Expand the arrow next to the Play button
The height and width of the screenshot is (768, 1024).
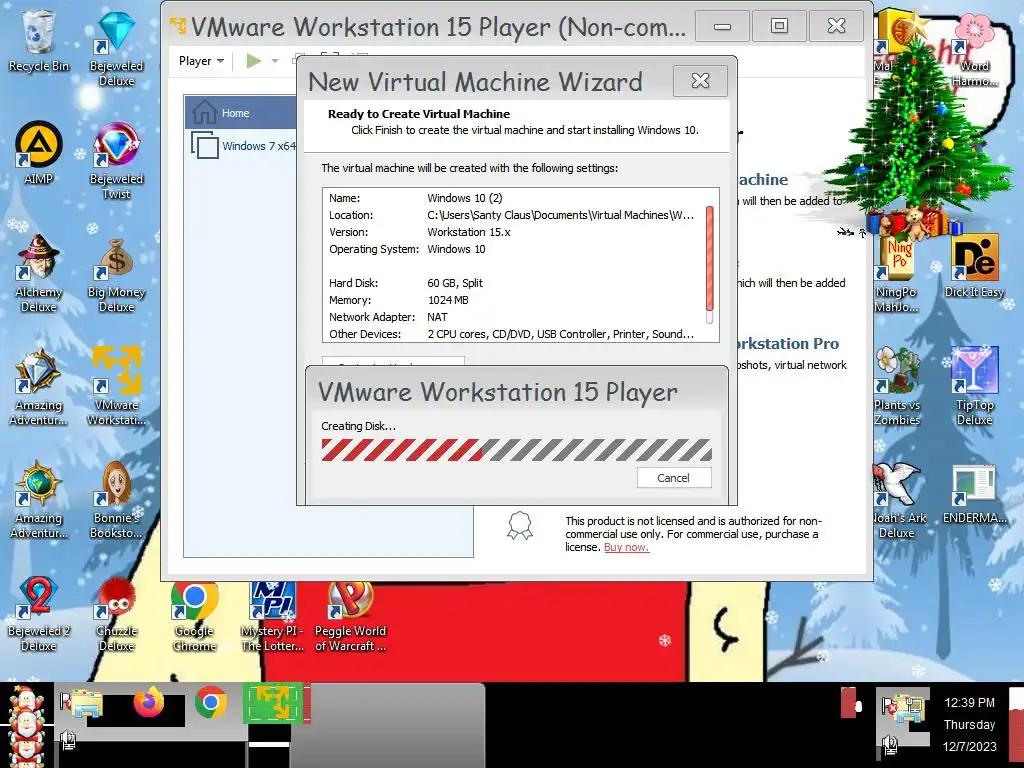(x=275, y=61)
